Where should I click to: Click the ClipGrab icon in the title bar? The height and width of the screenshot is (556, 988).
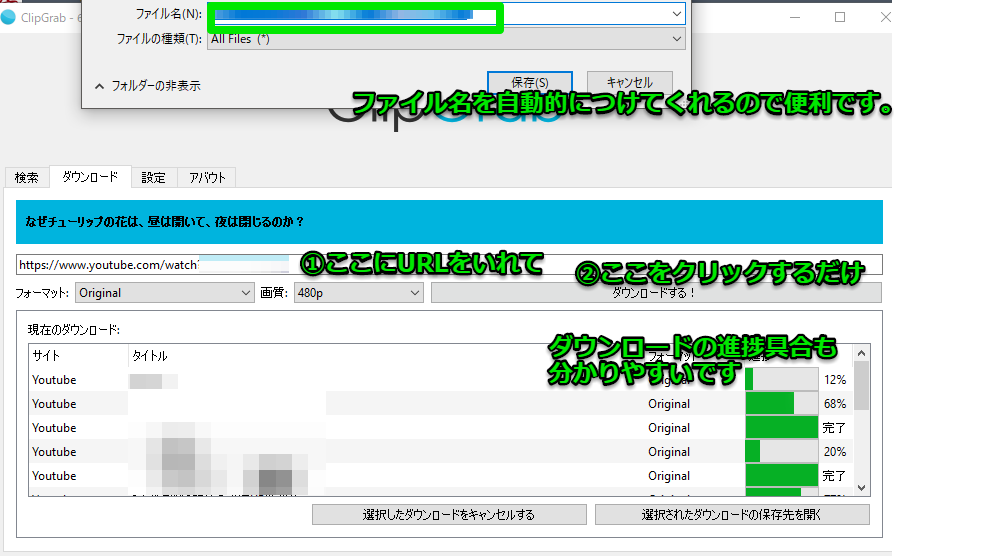pyautogui.click(x=9, y=17)
